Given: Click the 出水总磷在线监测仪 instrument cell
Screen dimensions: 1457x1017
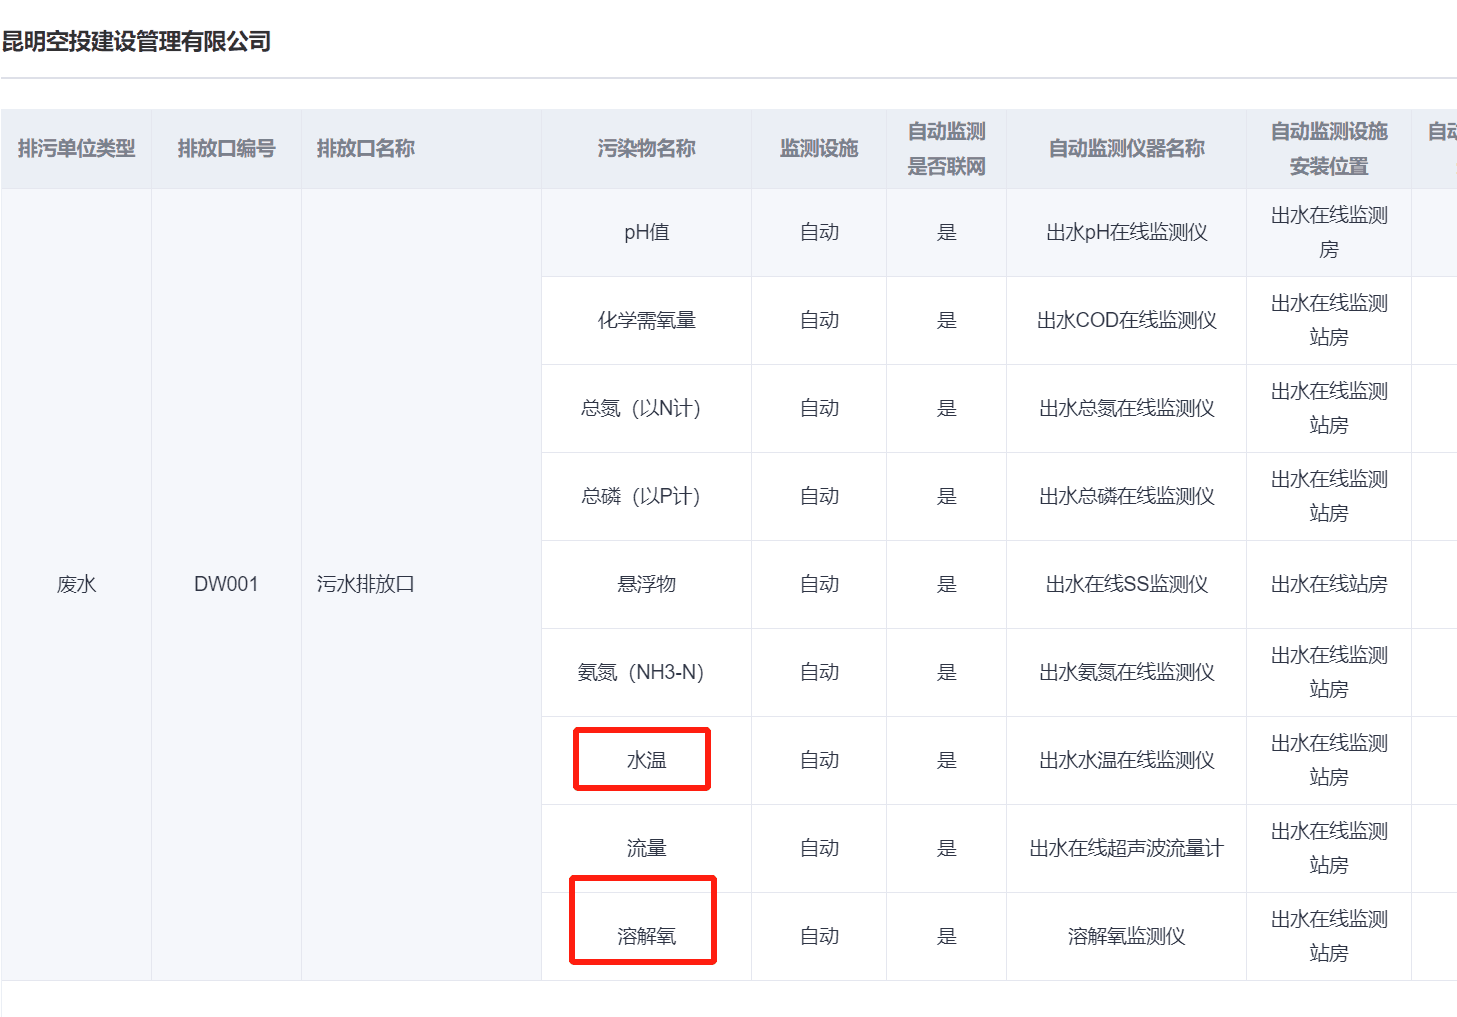Looking at the screenshot, I should [x=1126, y=496].
